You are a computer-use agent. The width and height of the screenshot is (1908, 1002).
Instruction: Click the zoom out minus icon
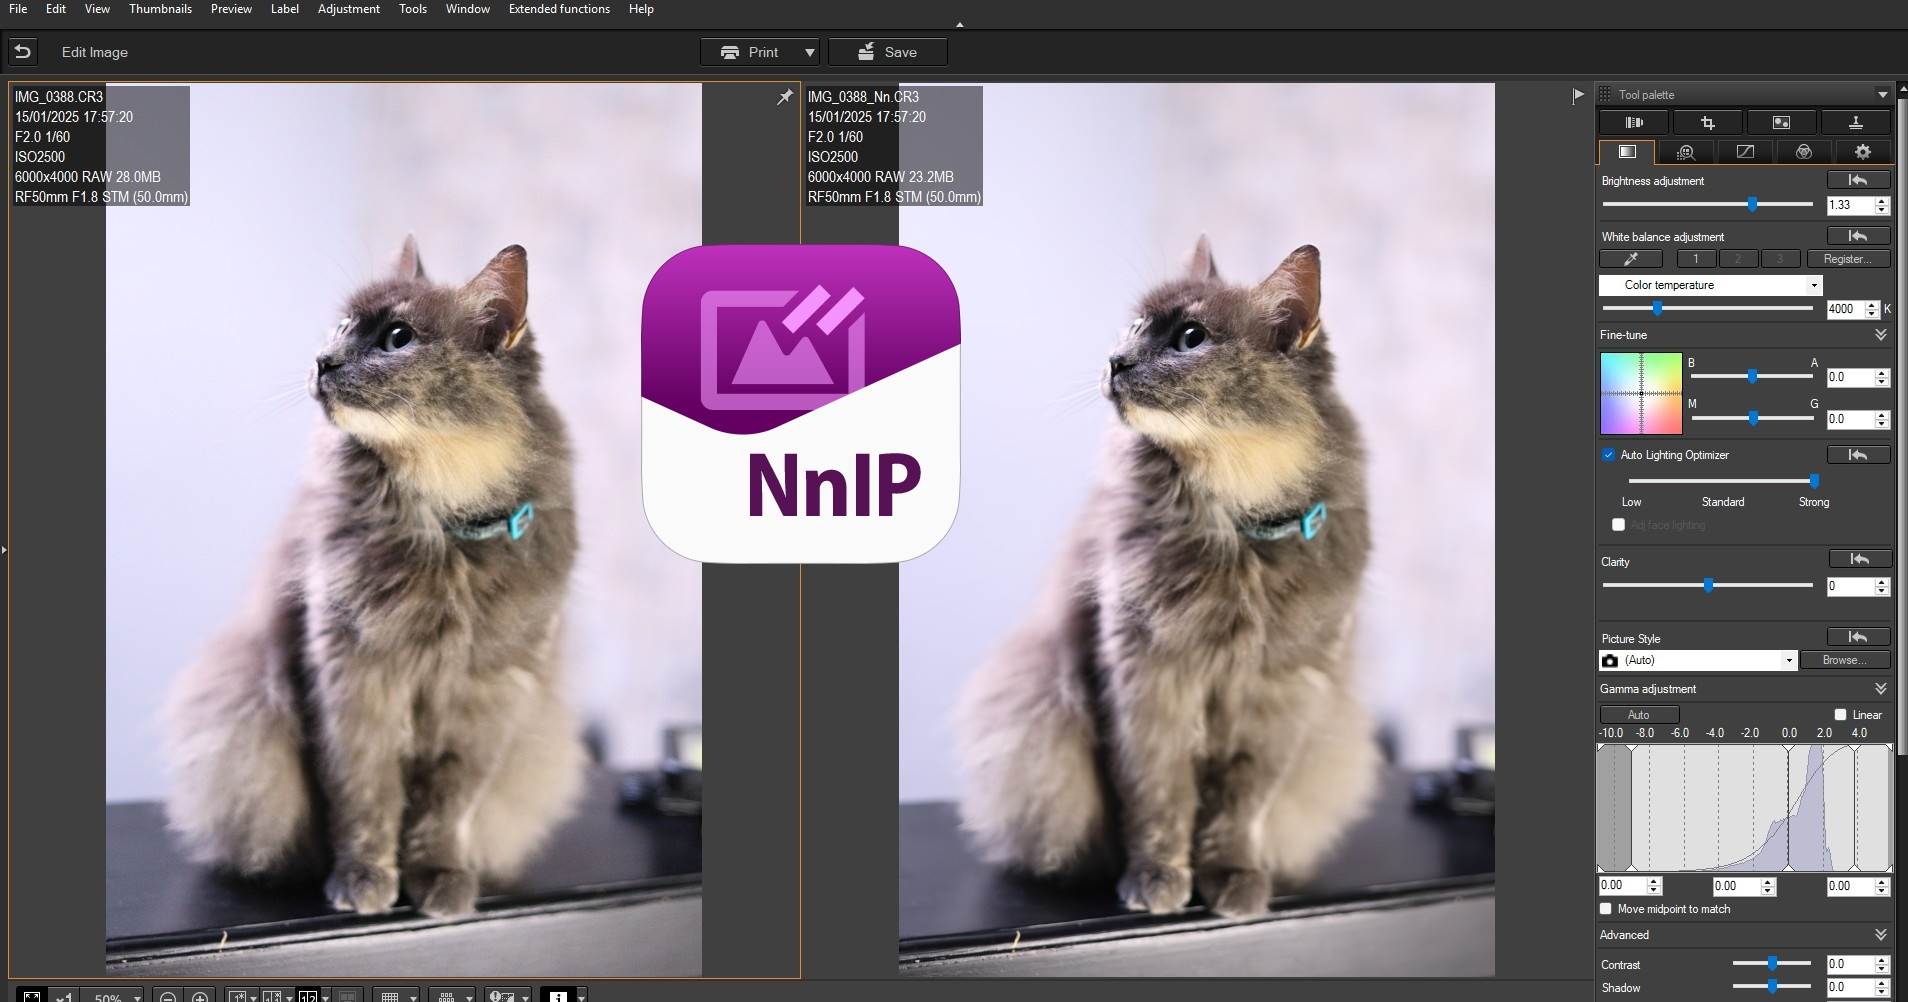168,997
